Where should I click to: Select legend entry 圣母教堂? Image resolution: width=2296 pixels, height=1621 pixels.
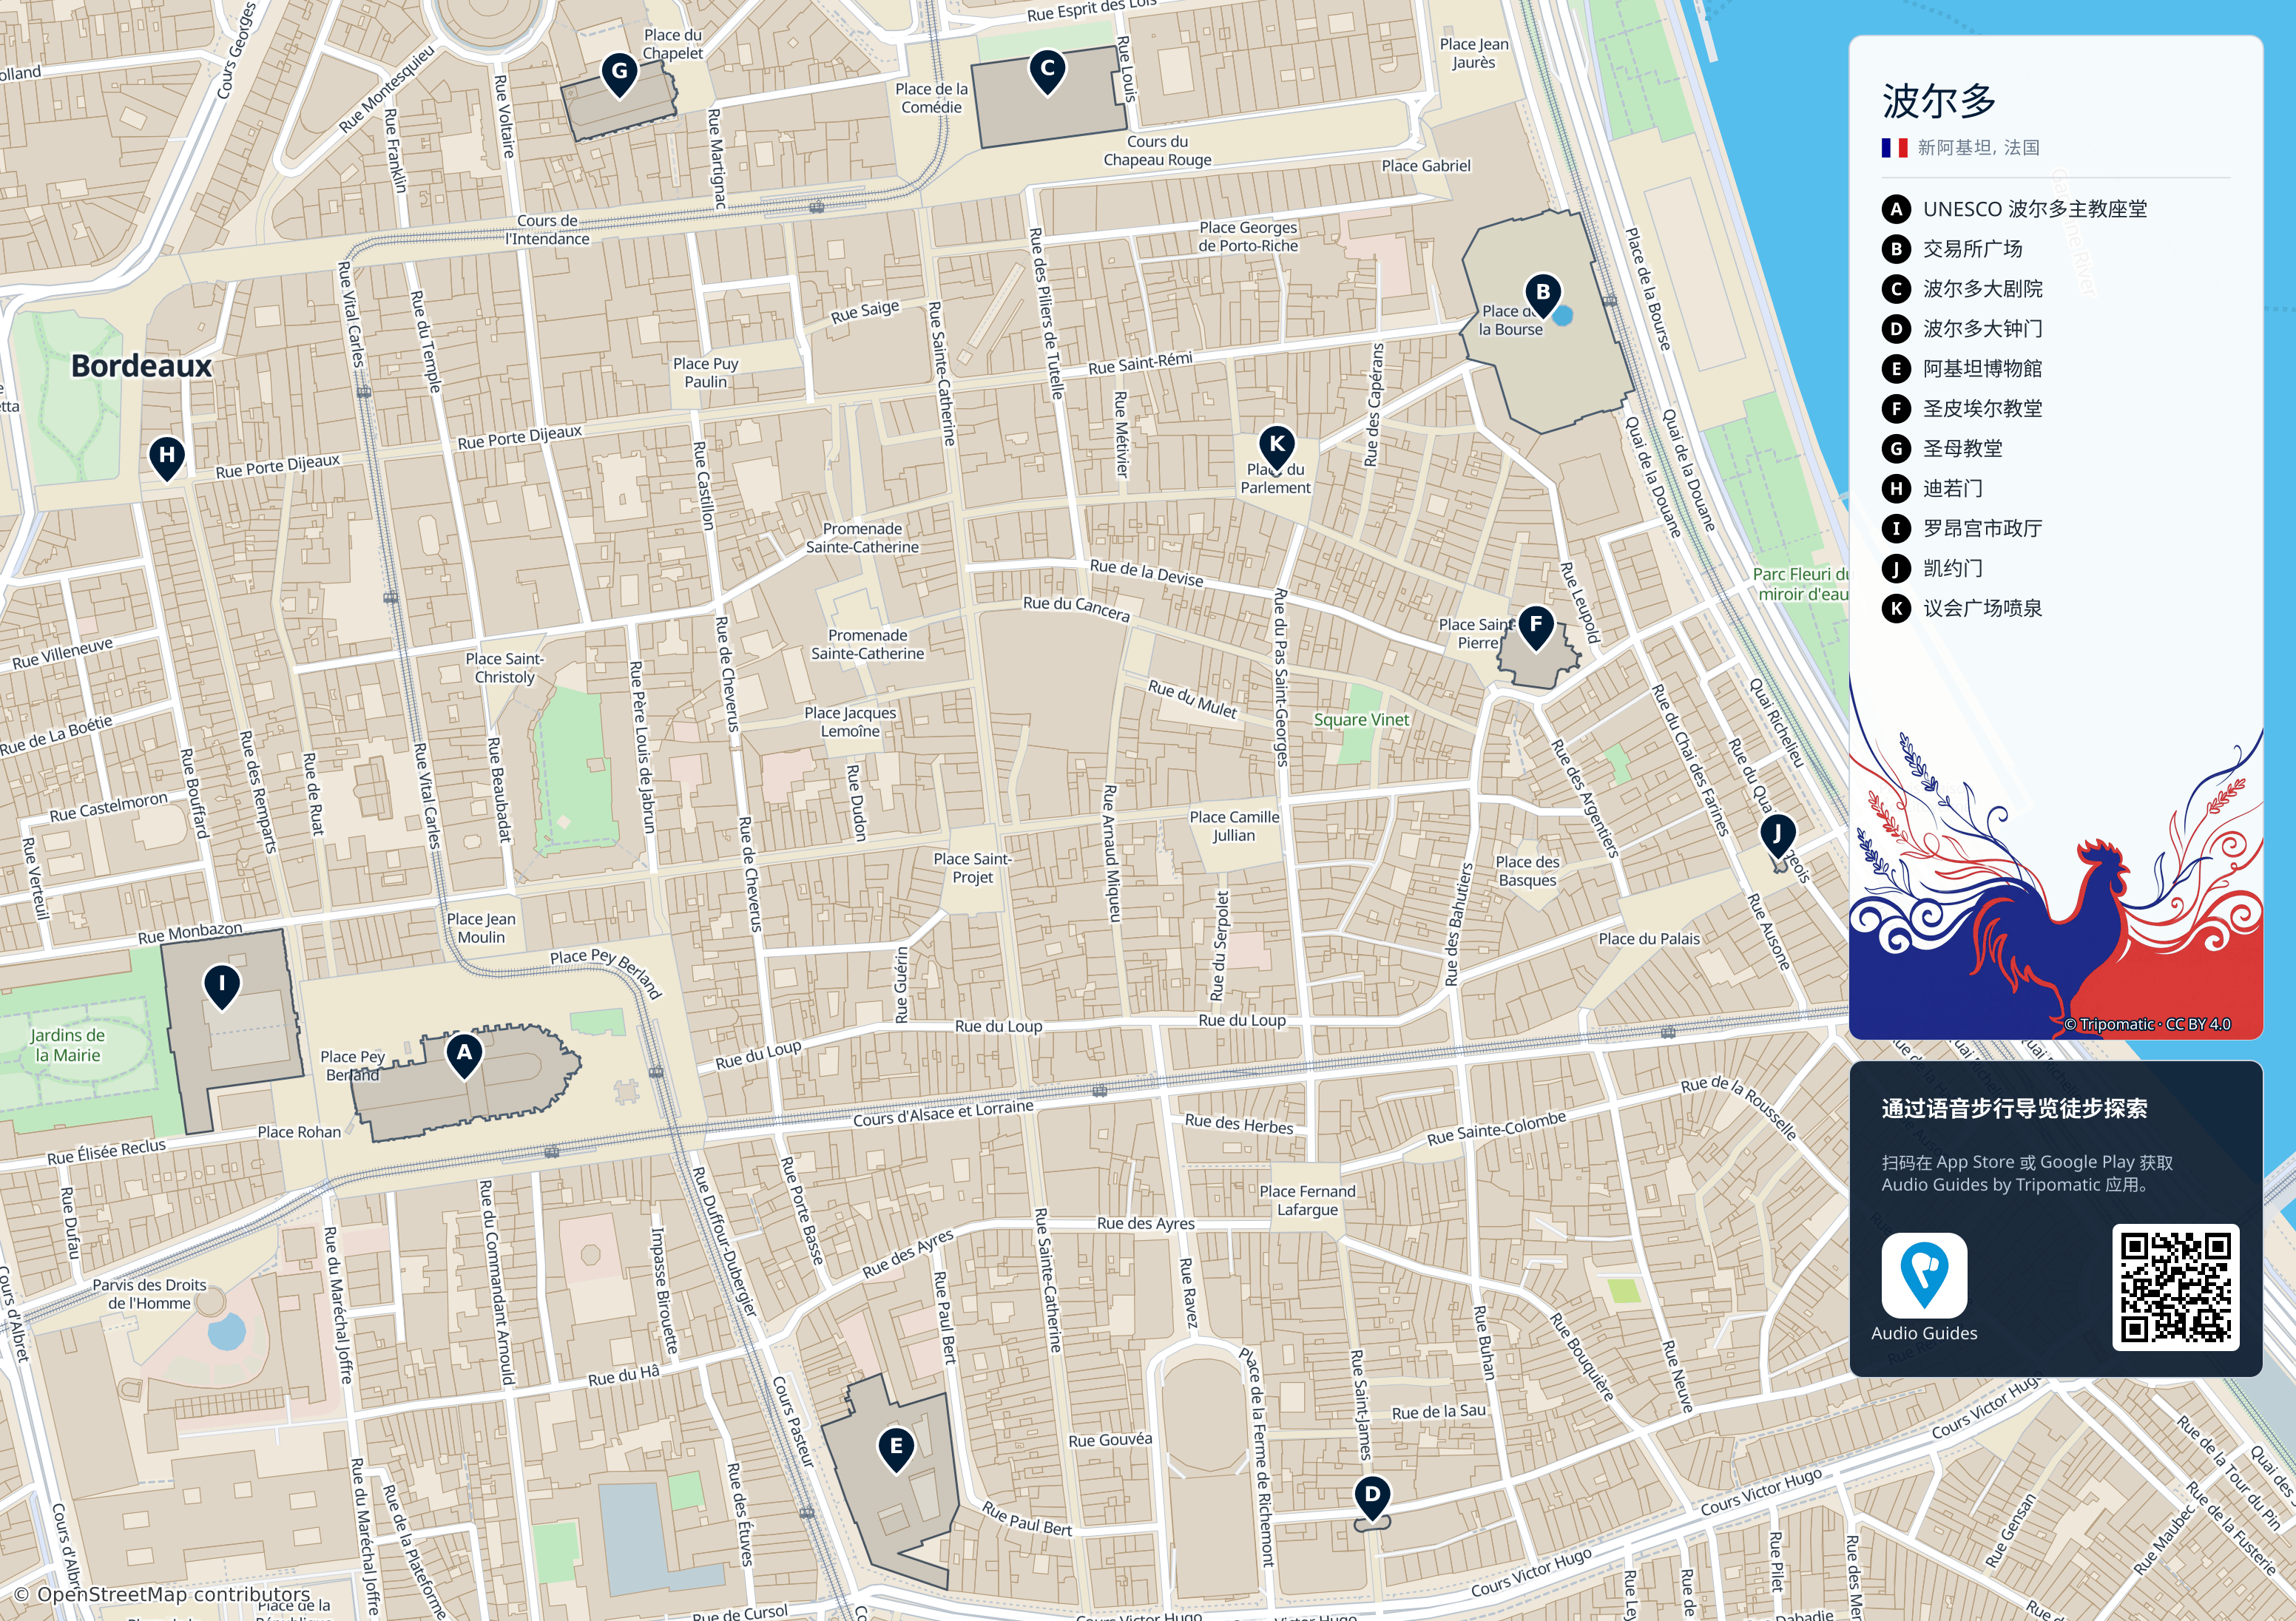(1942, 449)
